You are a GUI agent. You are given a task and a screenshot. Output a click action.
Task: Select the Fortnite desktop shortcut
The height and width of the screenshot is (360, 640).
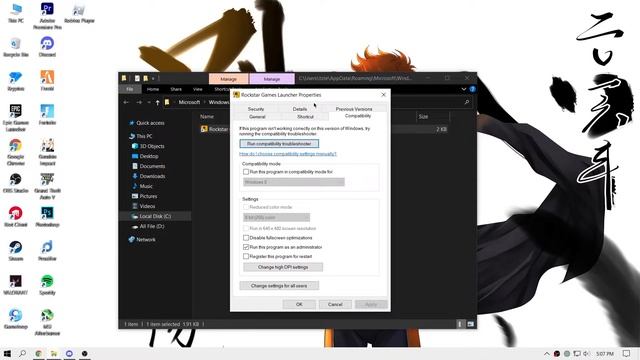[x=47, y=114]
